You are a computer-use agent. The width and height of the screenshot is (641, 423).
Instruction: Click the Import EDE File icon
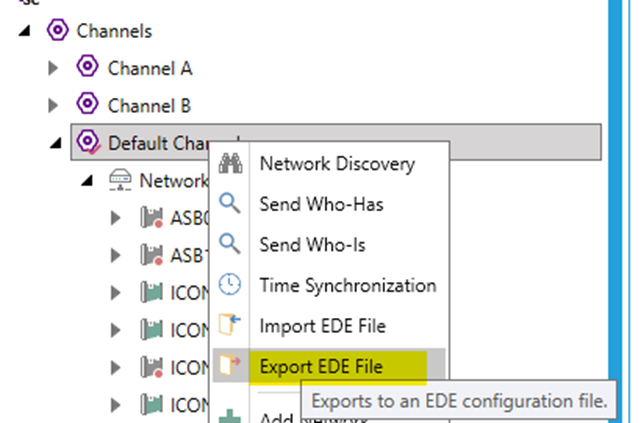pos(231,325)
